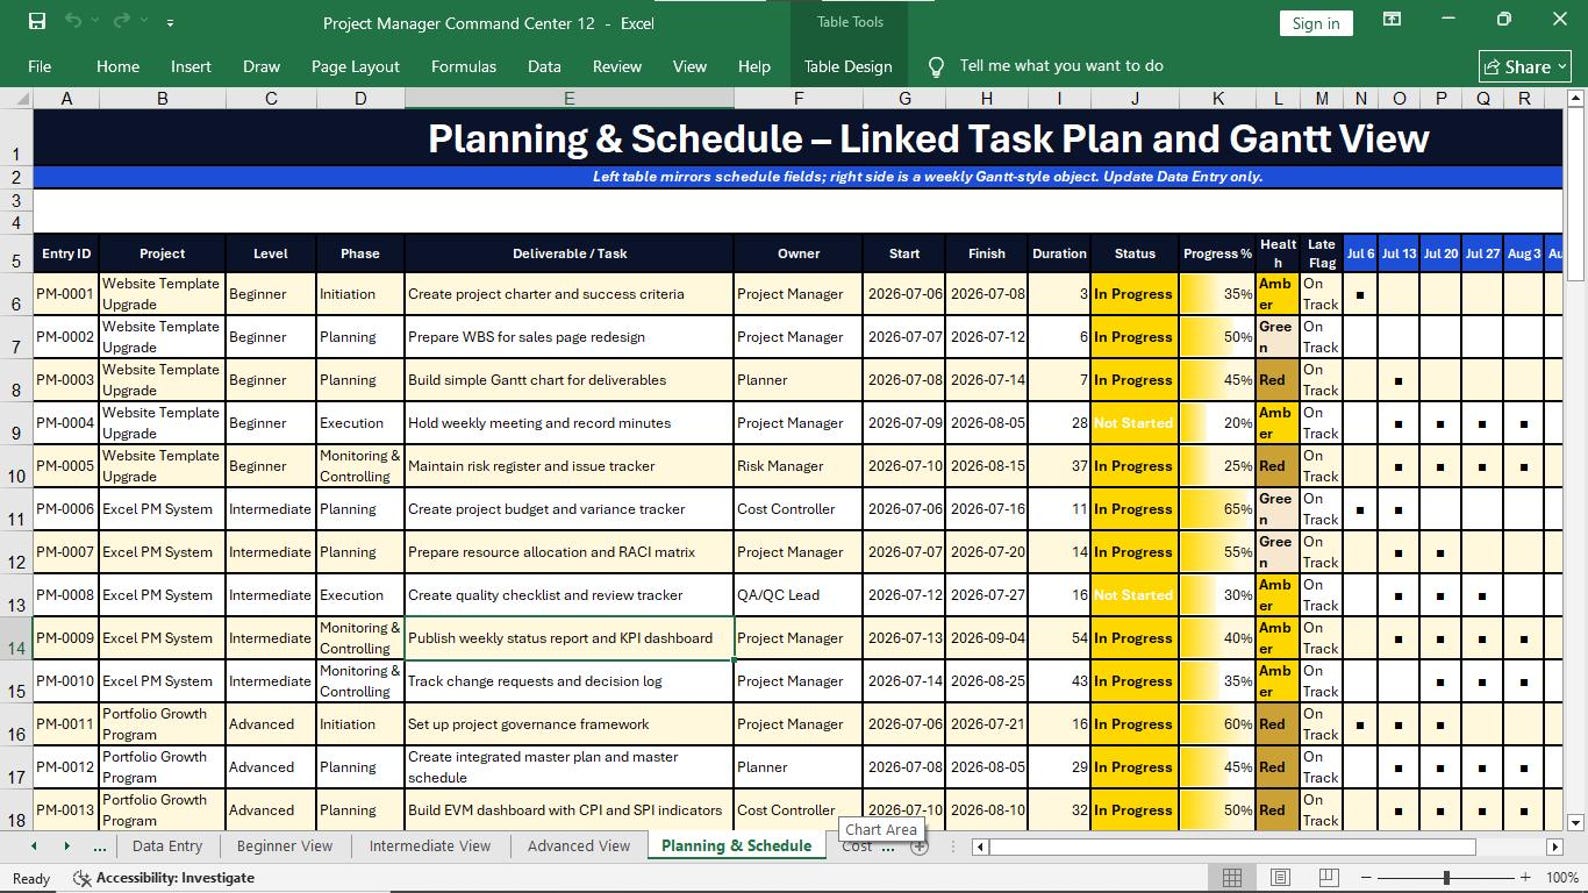
Task: Click the zoom in plus button
Action: pos(1525,877)
